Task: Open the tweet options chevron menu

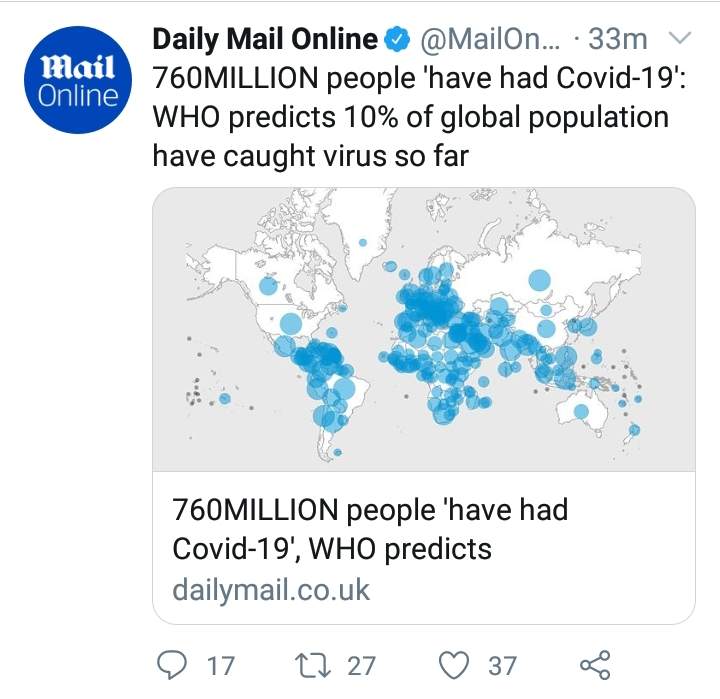Action: coord(678,38)
